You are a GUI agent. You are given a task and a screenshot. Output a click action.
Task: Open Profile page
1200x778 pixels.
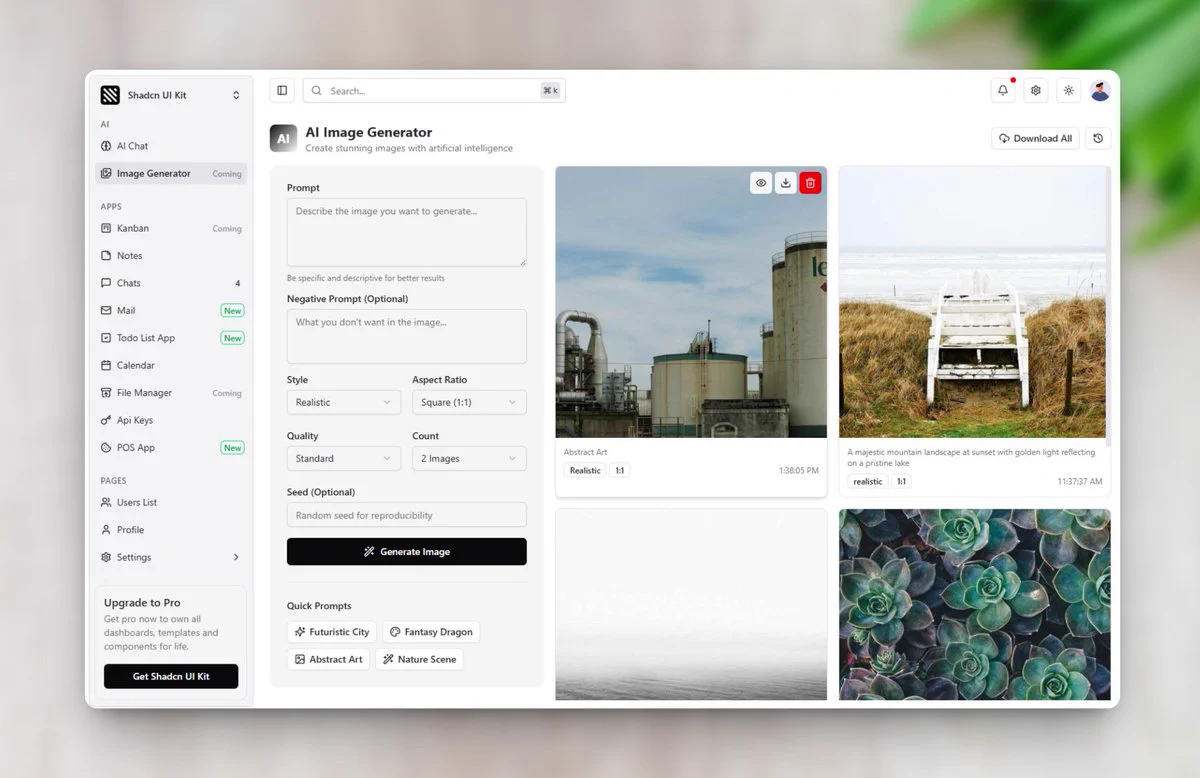[x=171, y=530]
